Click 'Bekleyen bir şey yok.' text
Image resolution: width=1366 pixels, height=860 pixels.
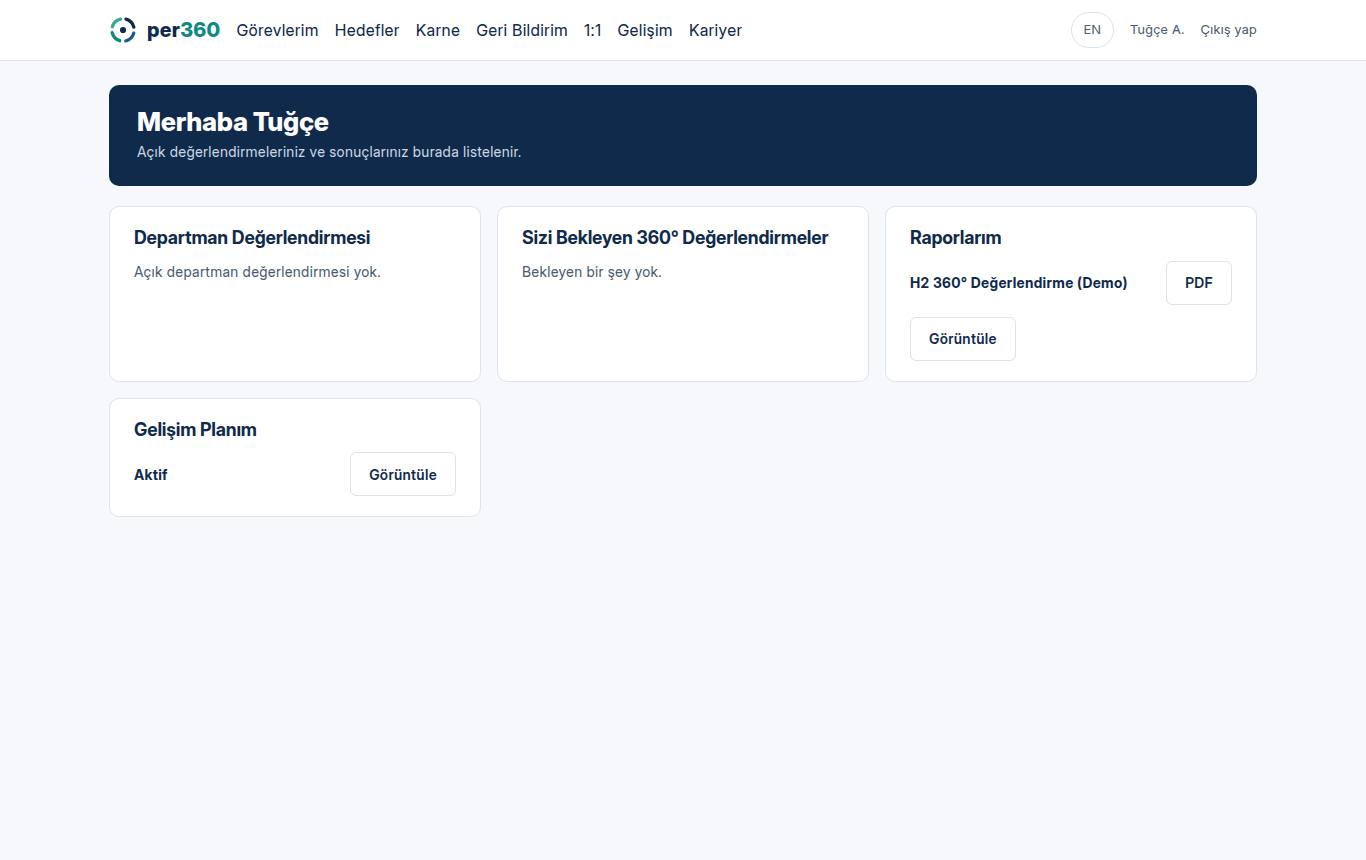point(592,272)
